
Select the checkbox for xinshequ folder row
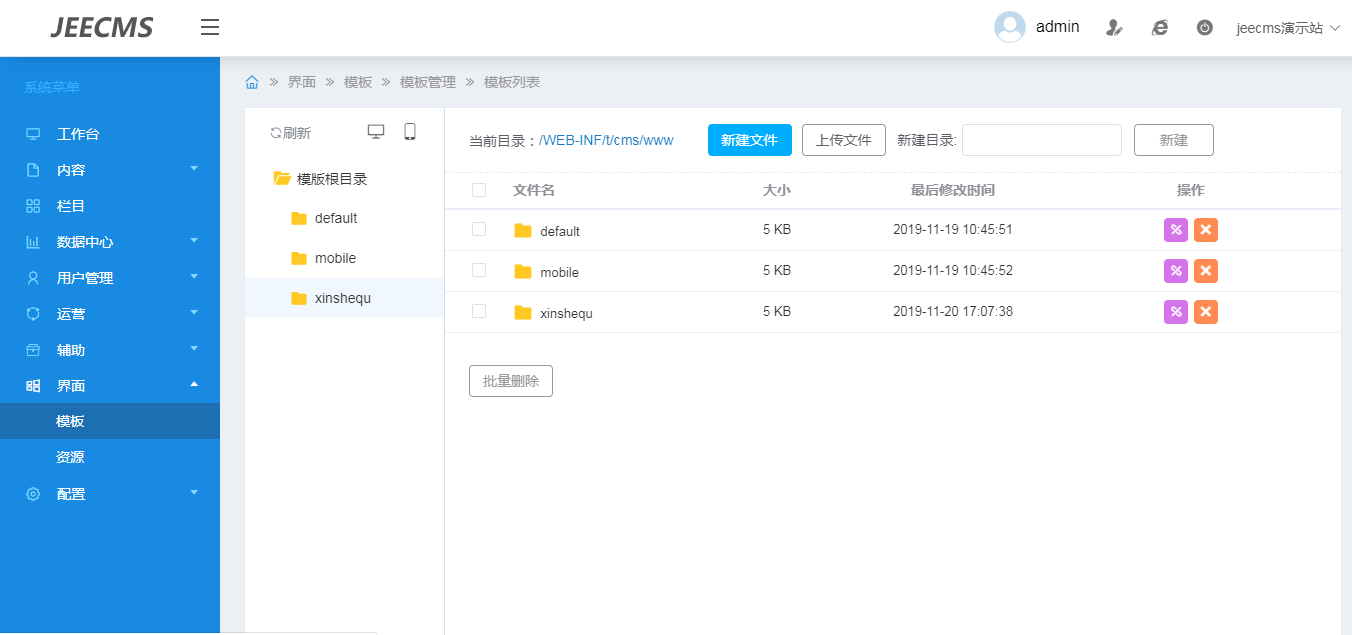click(x=479, y=311)
